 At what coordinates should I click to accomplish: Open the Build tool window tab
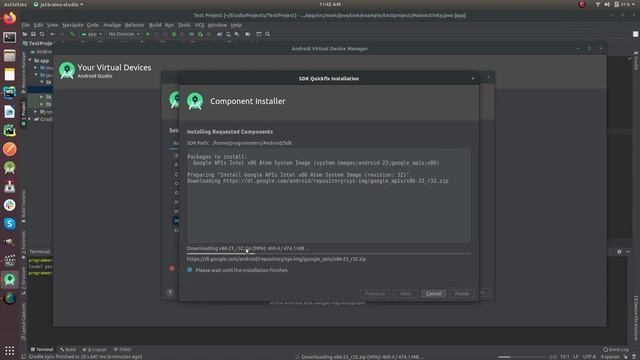[x=68, y=349]
